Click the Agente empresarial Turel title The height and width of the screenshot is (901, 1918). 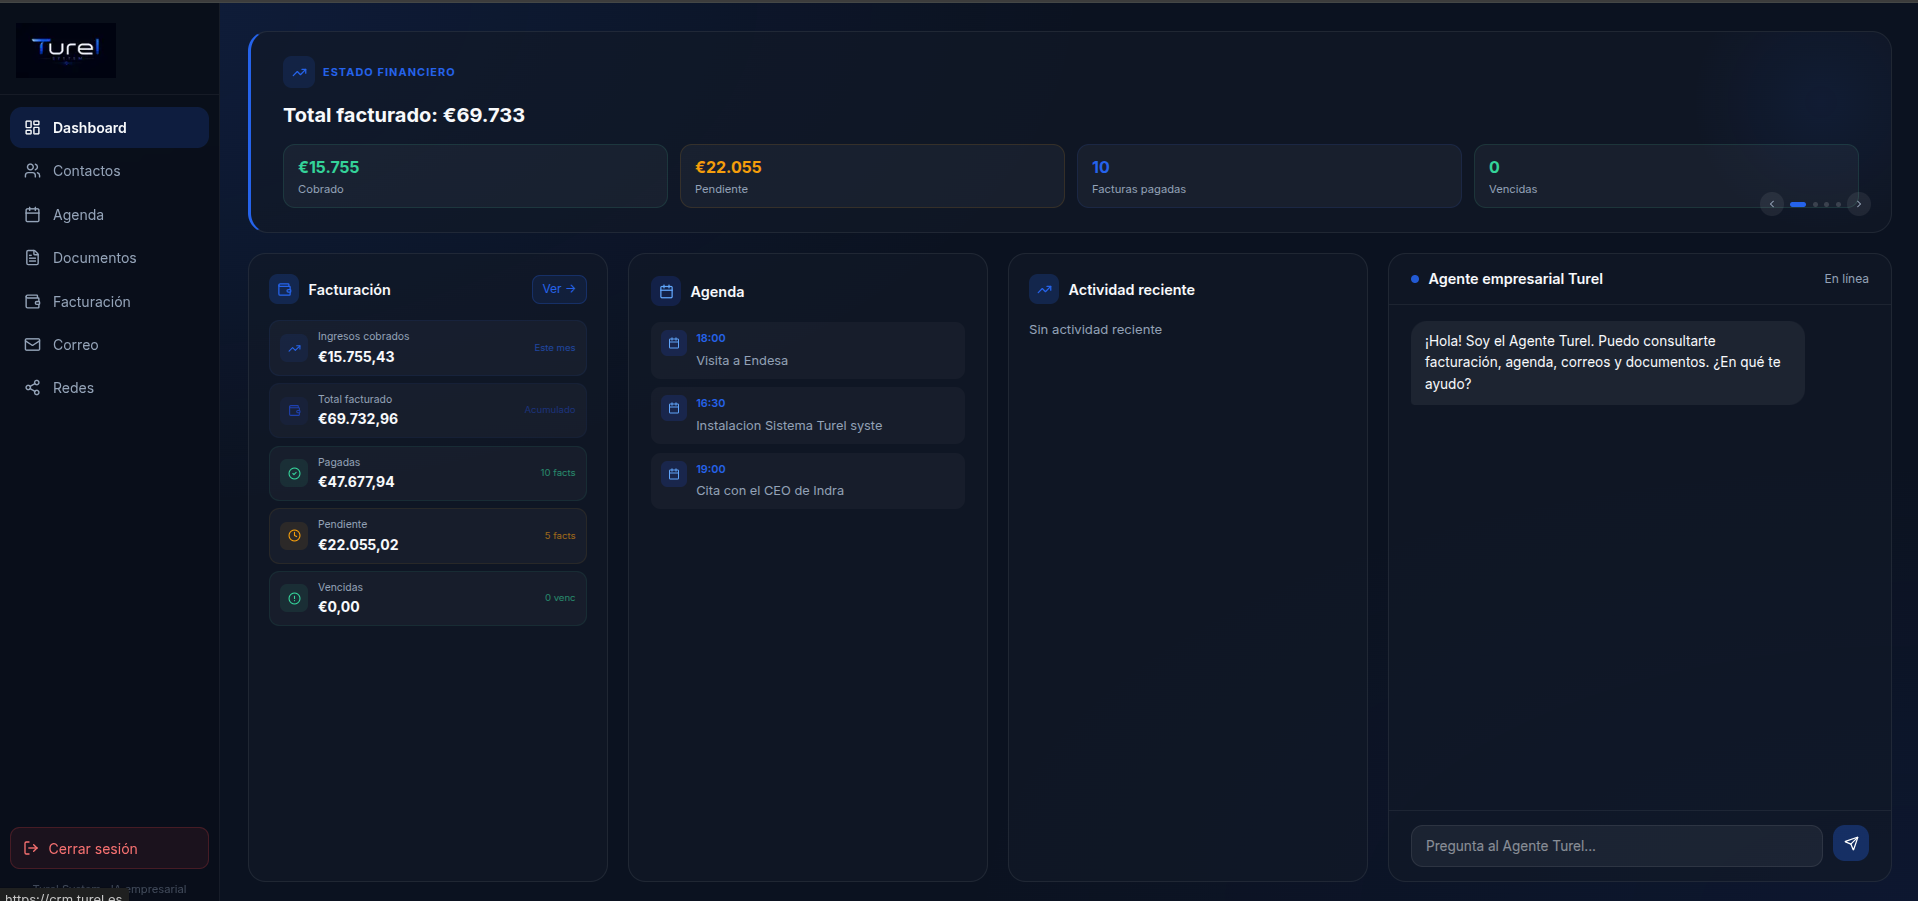coord(1516,279)
